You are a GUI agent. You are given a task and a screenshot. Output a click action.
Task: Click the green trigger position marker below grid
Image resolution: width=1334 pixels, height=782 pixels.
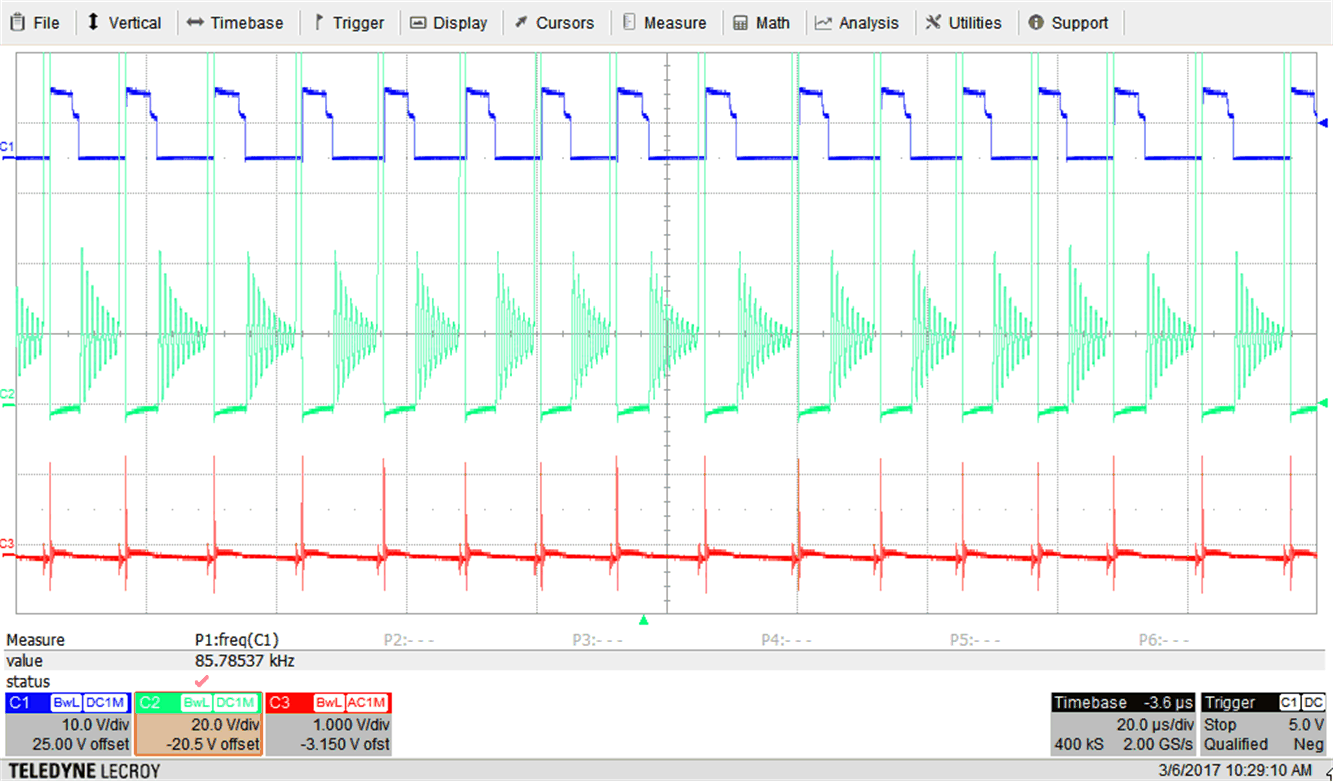(x=643, y=620)
